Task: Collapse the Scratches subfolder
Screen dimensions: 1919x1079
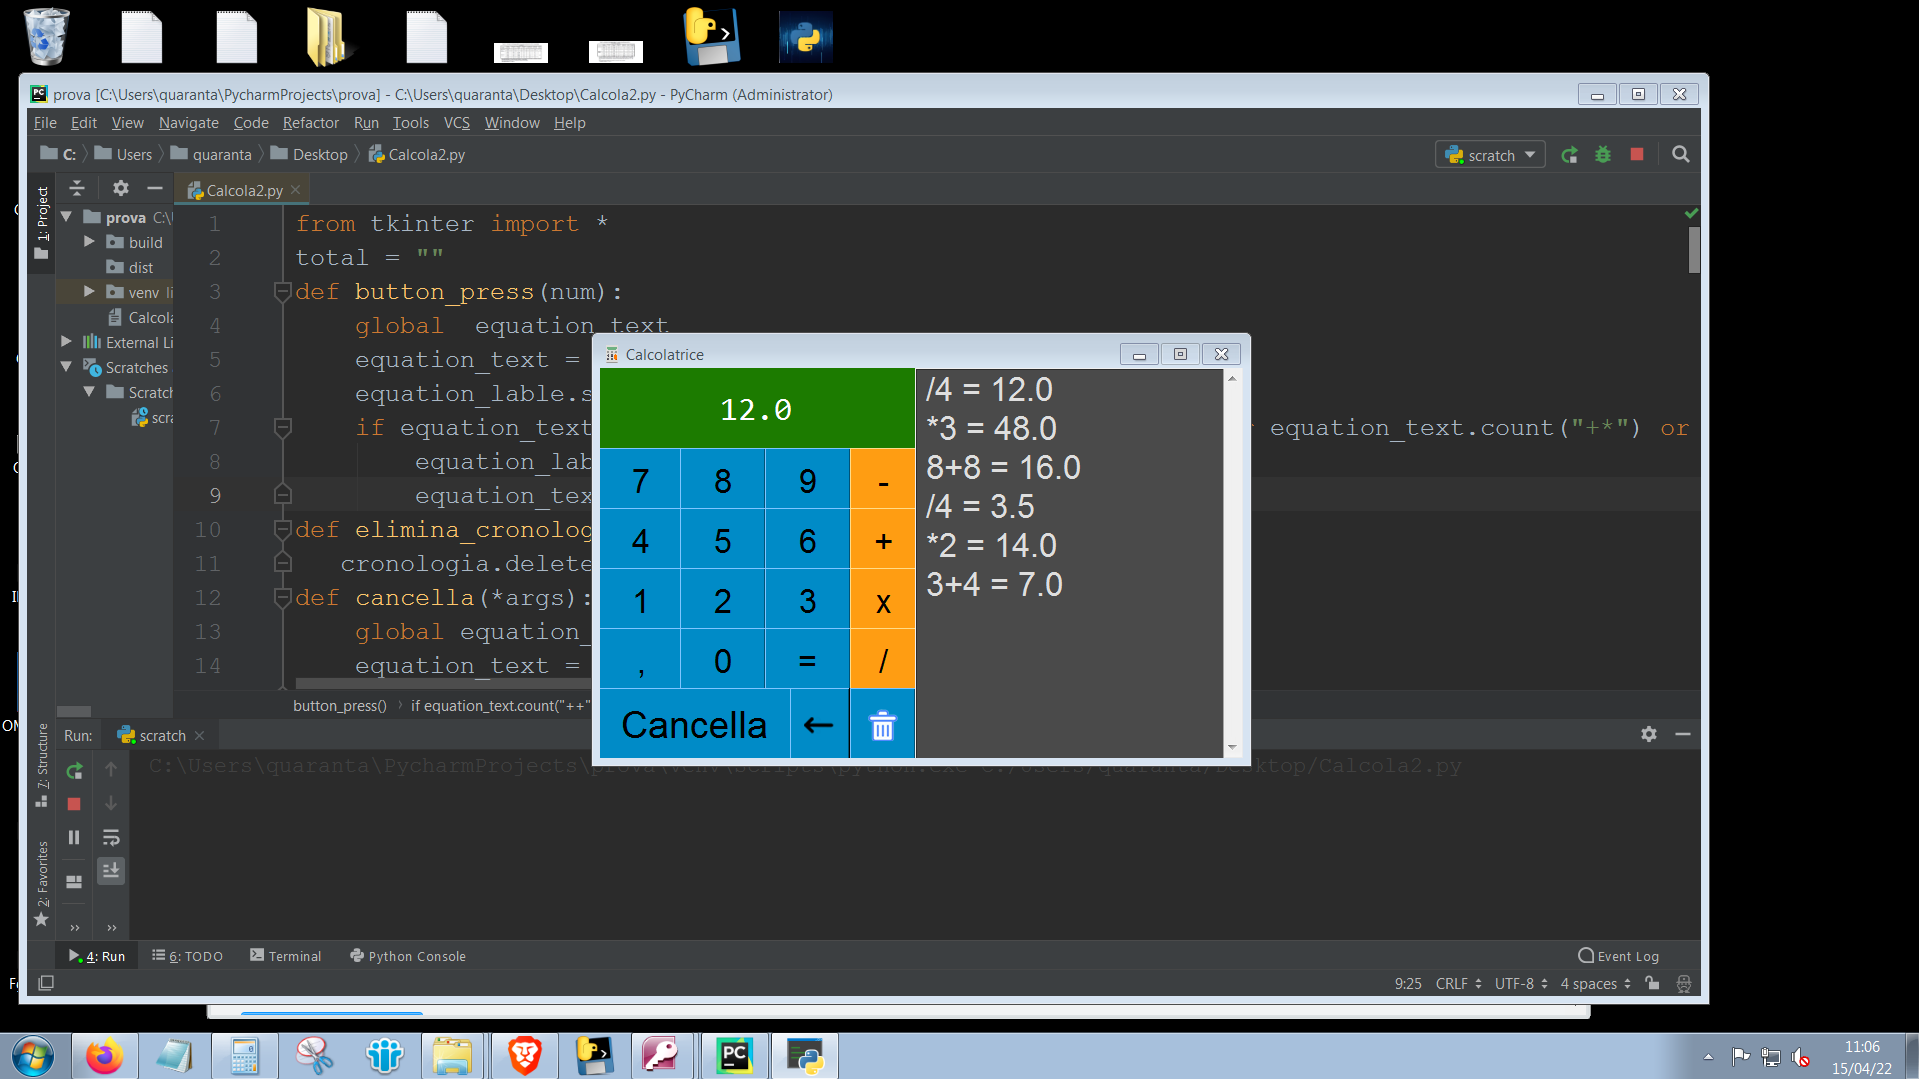Action: pyautogui.click(x=89, y=392)
